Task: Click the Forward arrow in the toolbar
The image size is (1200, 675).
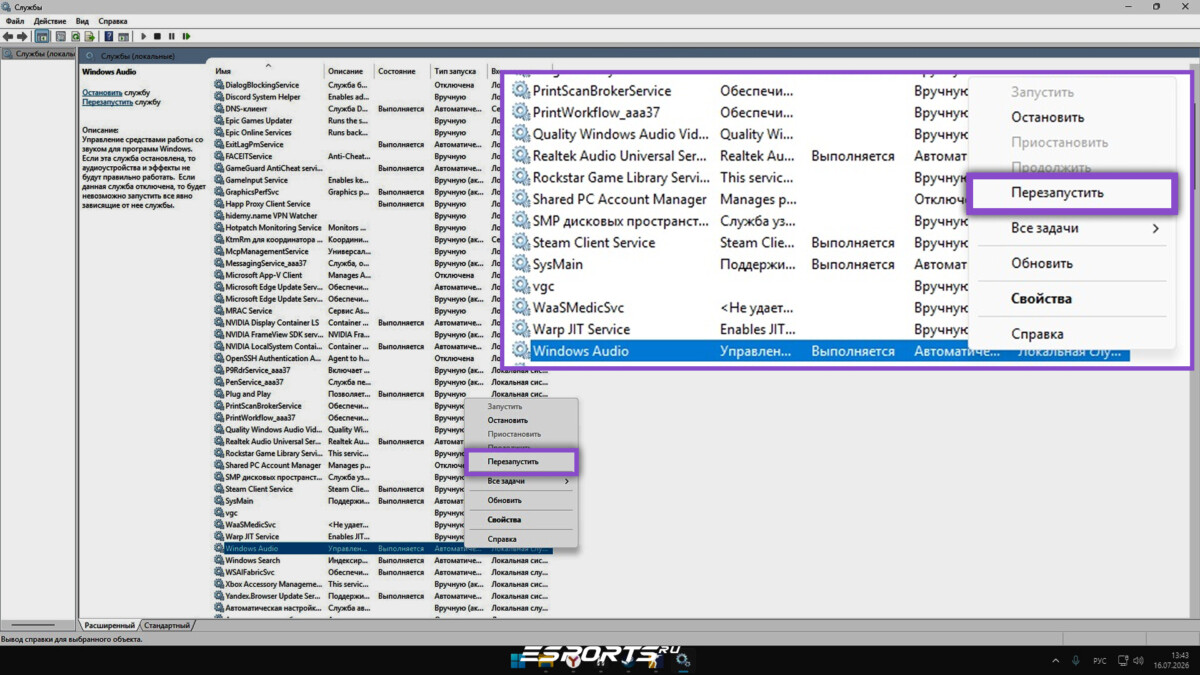Action: (22, 36)
